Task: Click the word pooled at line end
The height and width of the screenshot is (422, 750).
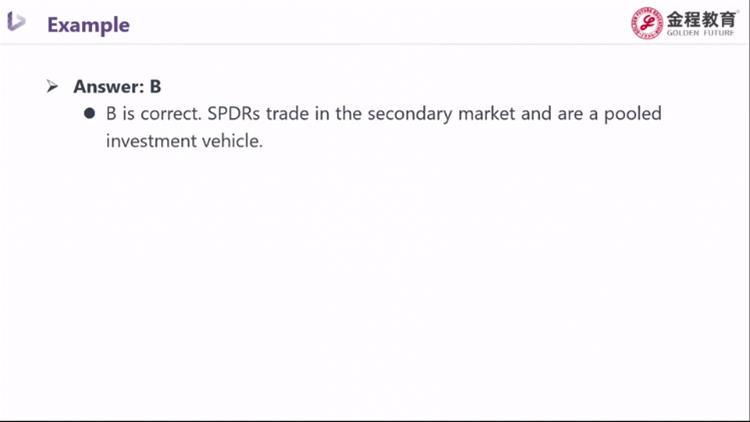Action: click(x=633, y=114)
